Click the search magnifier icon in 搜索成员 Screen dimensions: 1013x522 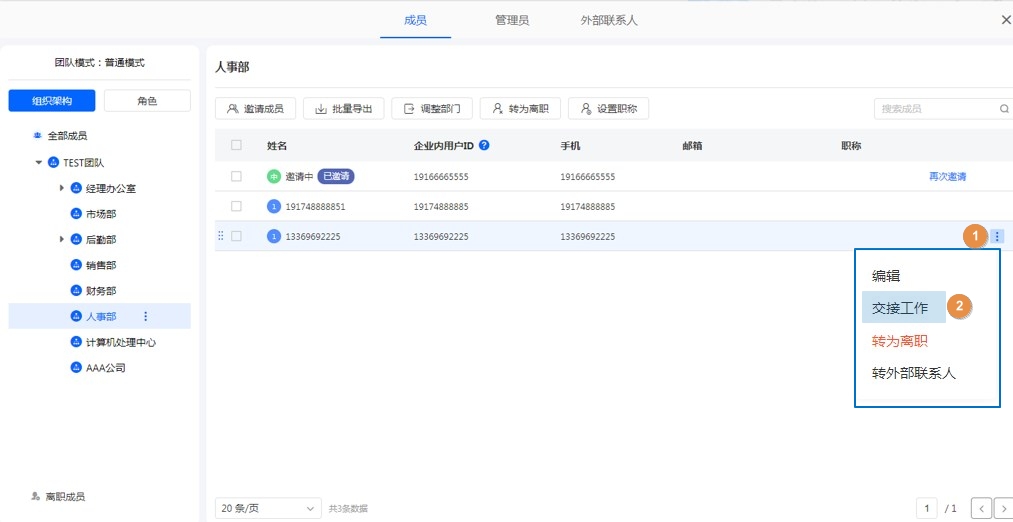pyautogui.click(x=1004, y=109)
